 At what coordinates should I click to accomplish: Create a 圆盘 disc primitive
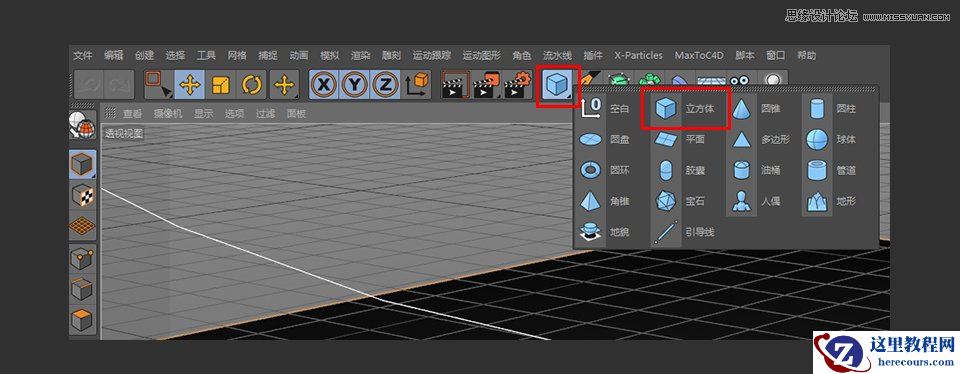(605, 140)
